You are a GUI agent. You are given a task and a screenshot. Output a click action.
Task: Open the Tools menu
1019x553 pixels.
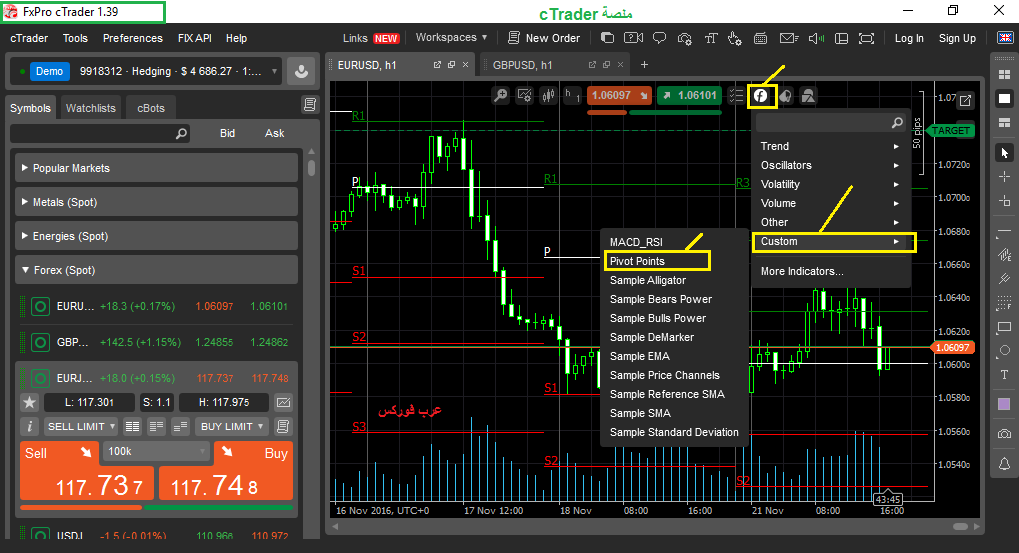(75, 38)
